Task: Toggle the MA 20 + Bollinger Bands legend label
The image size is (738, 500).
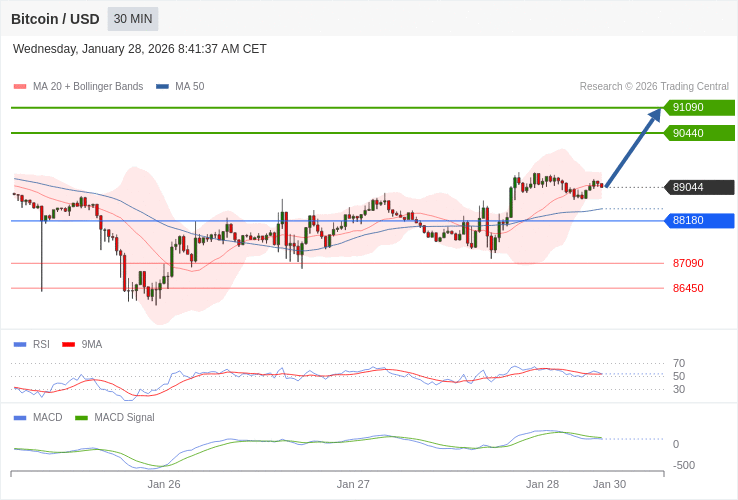Action: coord(88,87)
